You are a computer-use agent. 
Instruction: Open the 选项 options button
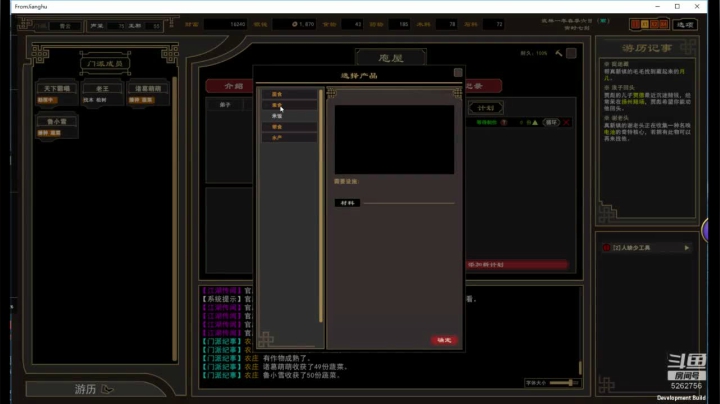(685, 24)
